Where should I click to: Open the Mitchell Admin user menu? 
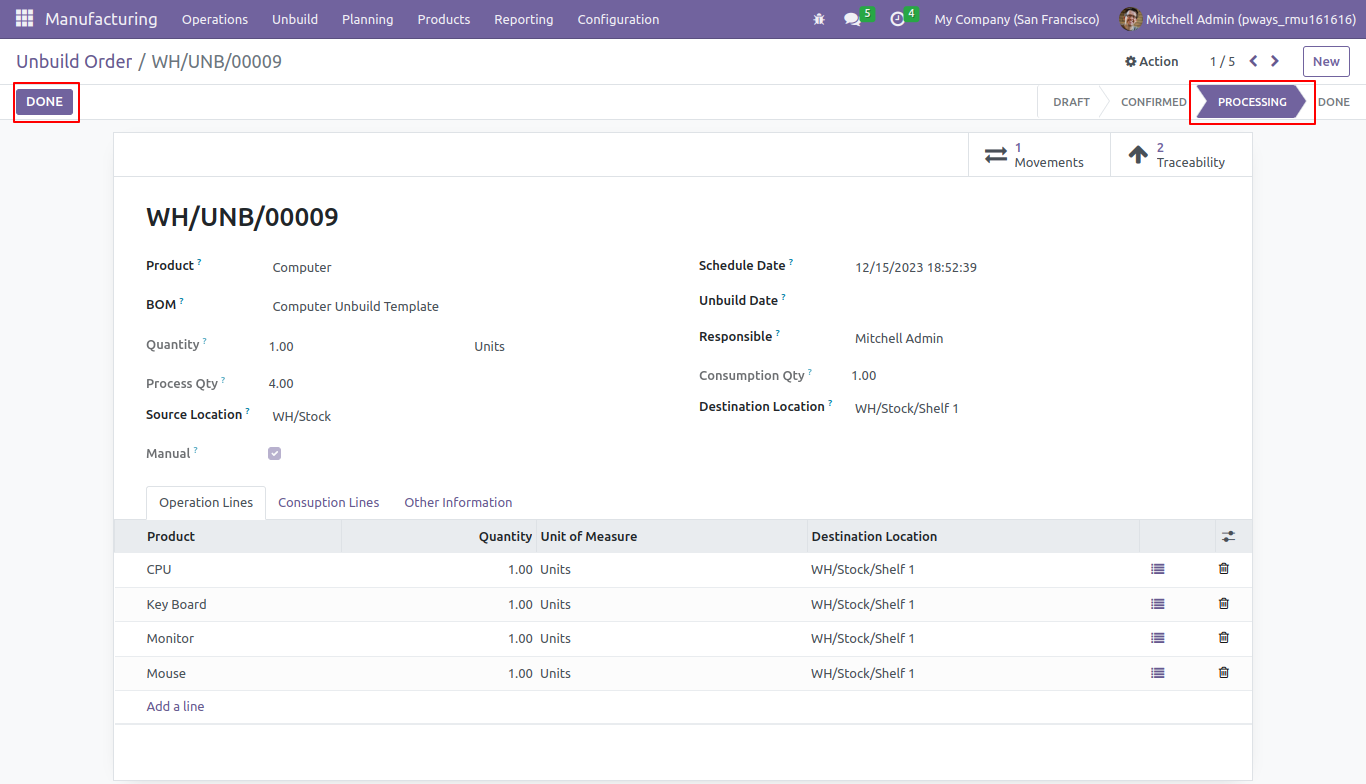tap(1237, 19)
